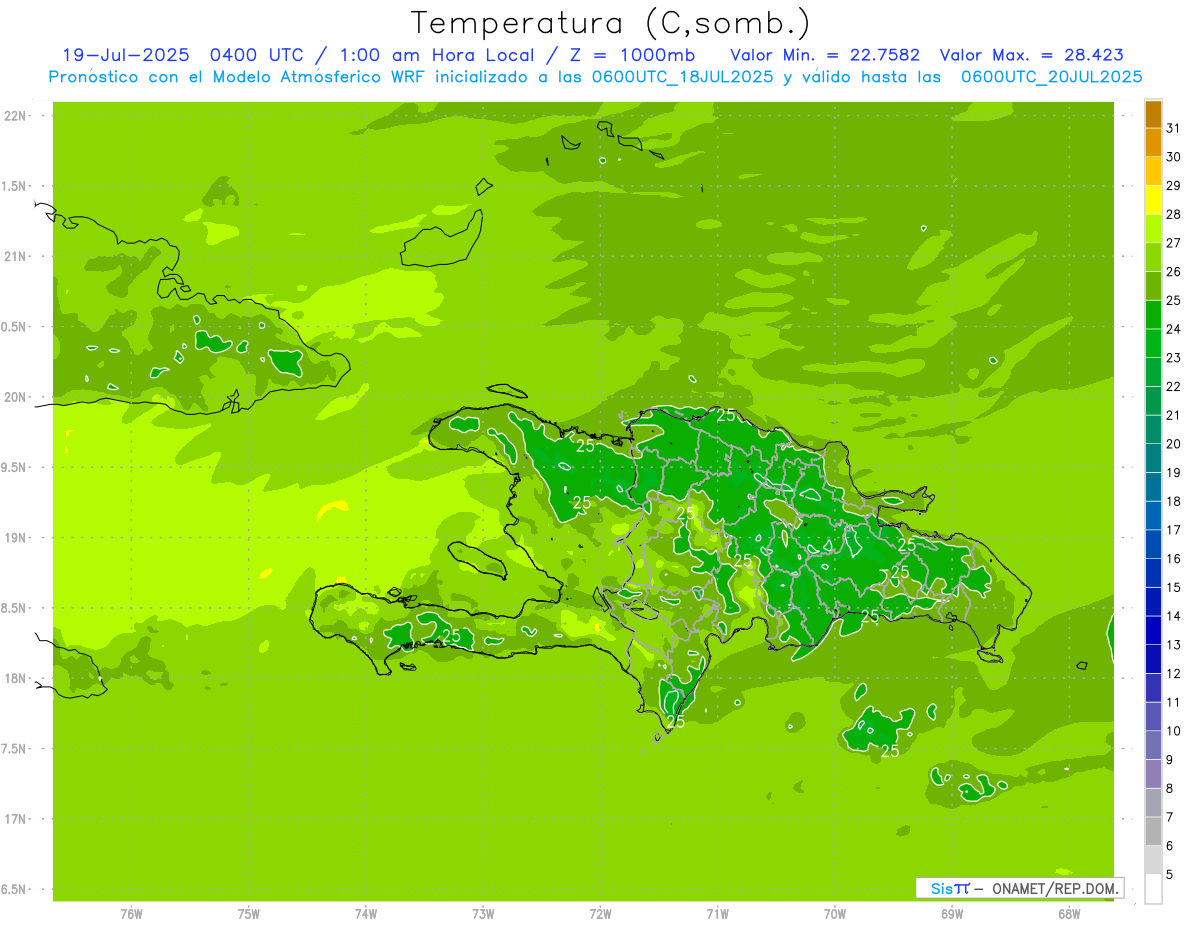
Task: Click the "21N" latitude label
Action: [16, 257]
